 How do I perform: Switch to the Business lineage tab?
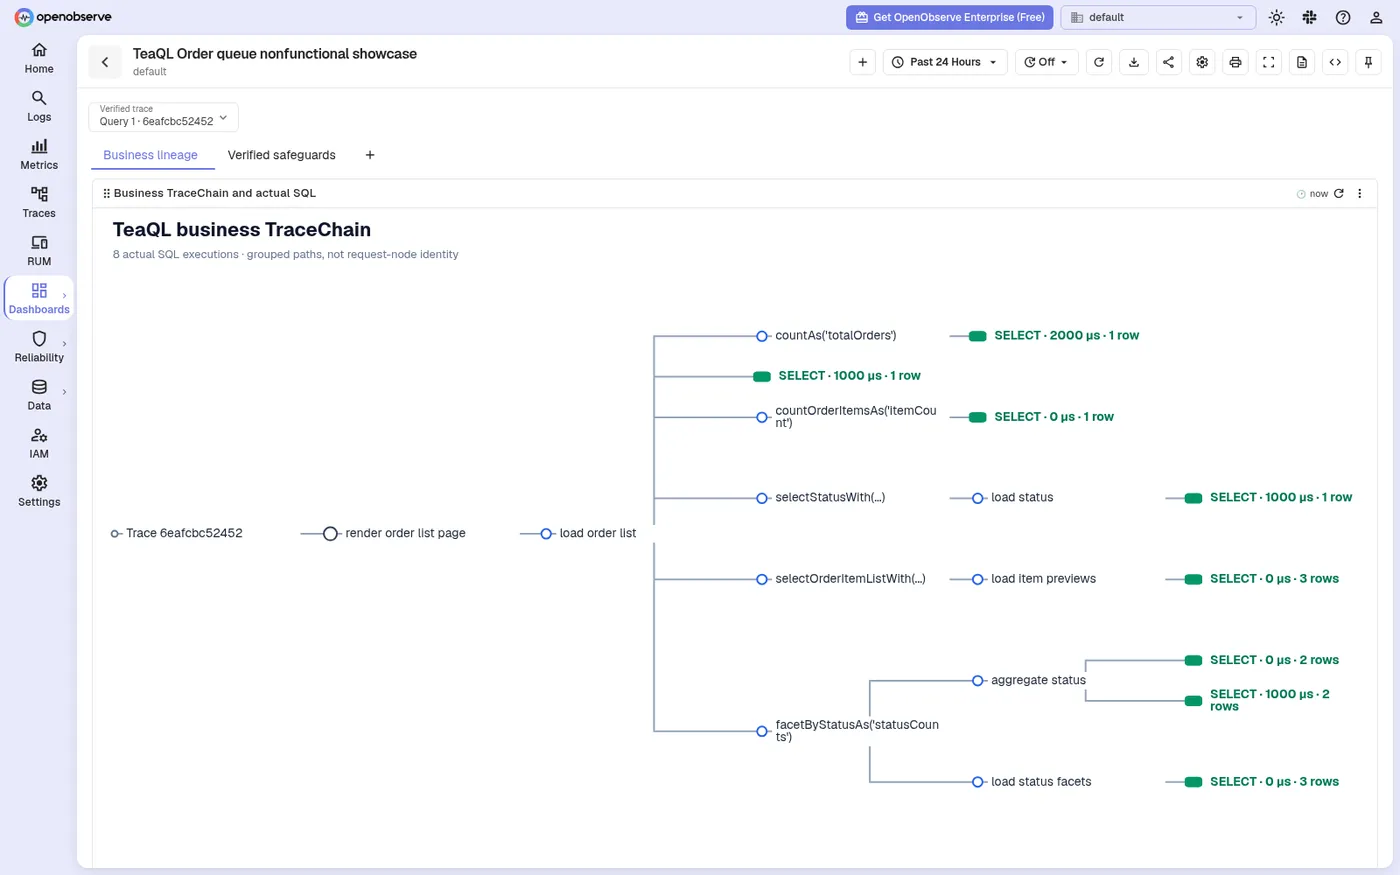pos(151,155)
